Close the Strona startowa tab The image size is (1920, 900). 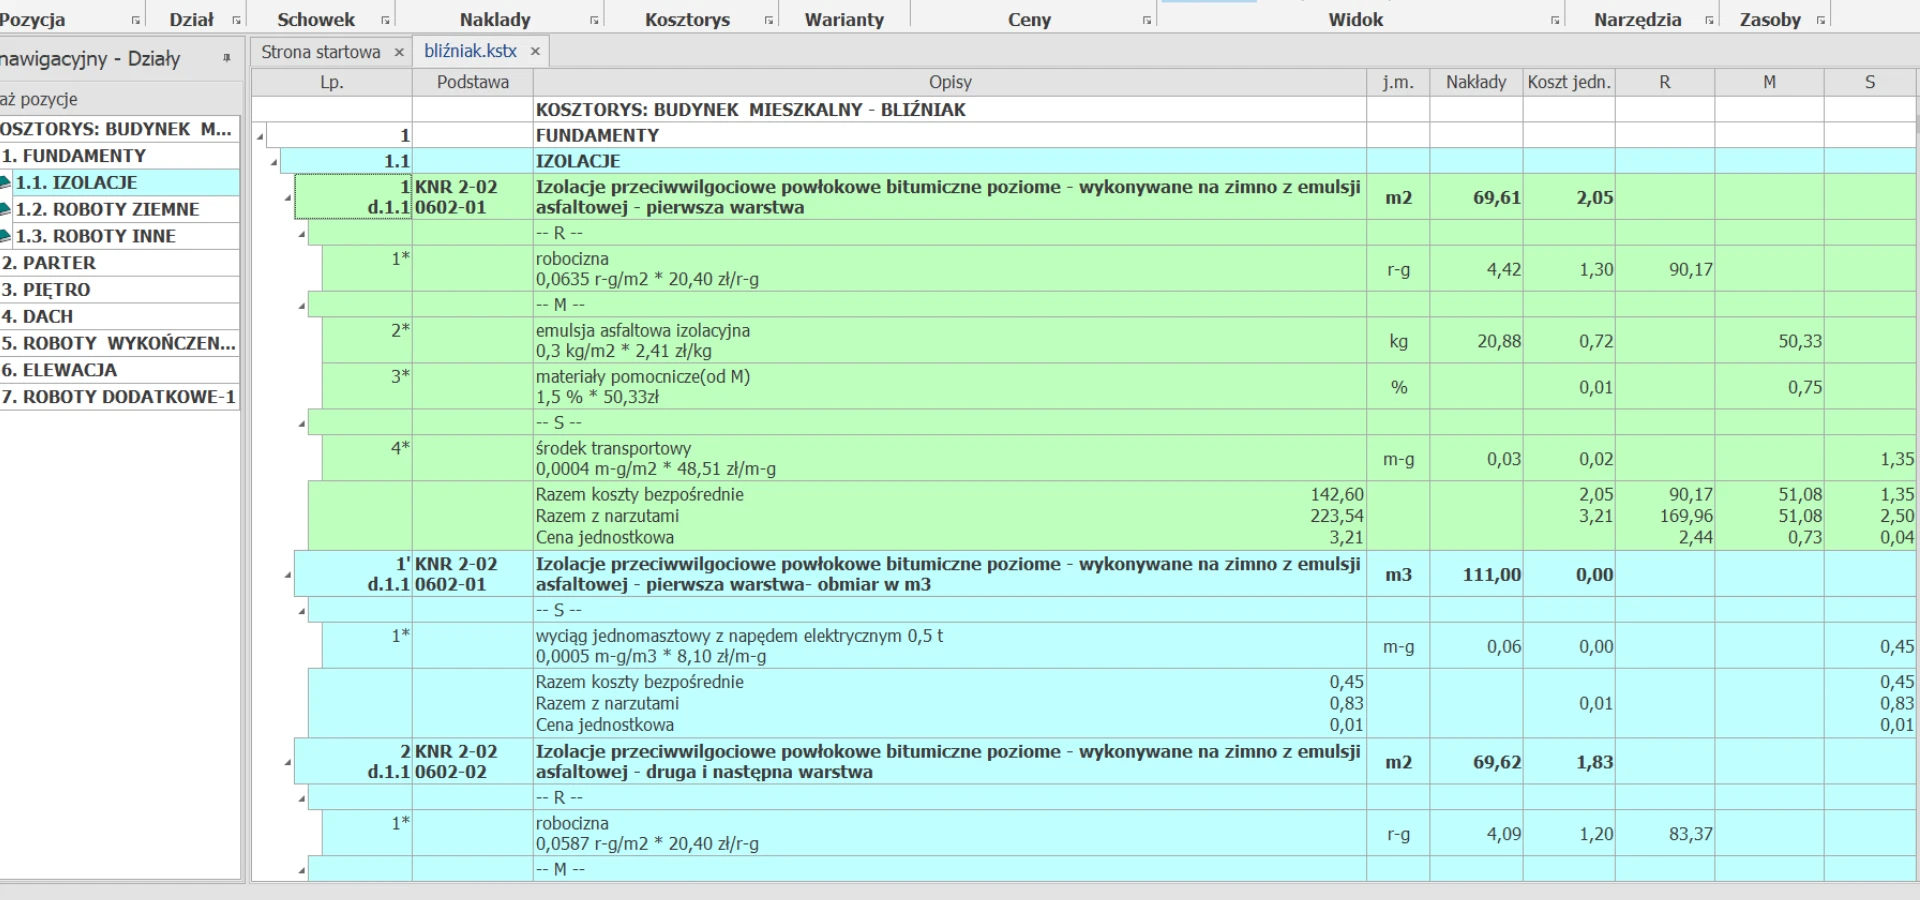[x=399, y=52]
